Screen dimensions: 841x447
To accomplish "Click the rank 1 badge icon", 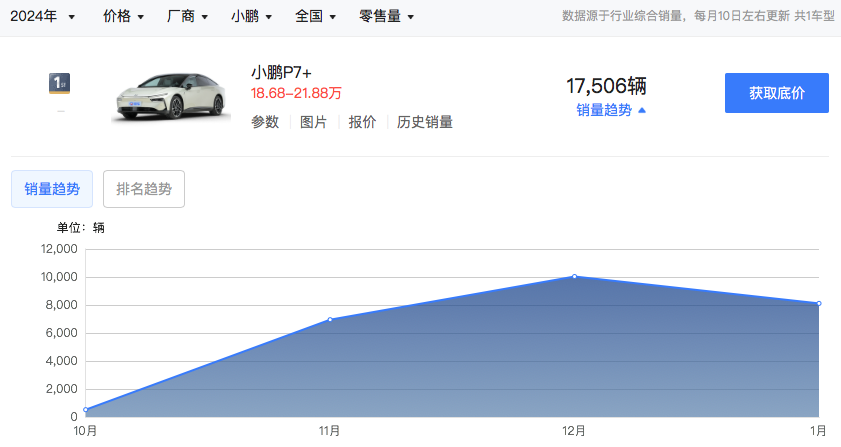I will coord(60,84).
